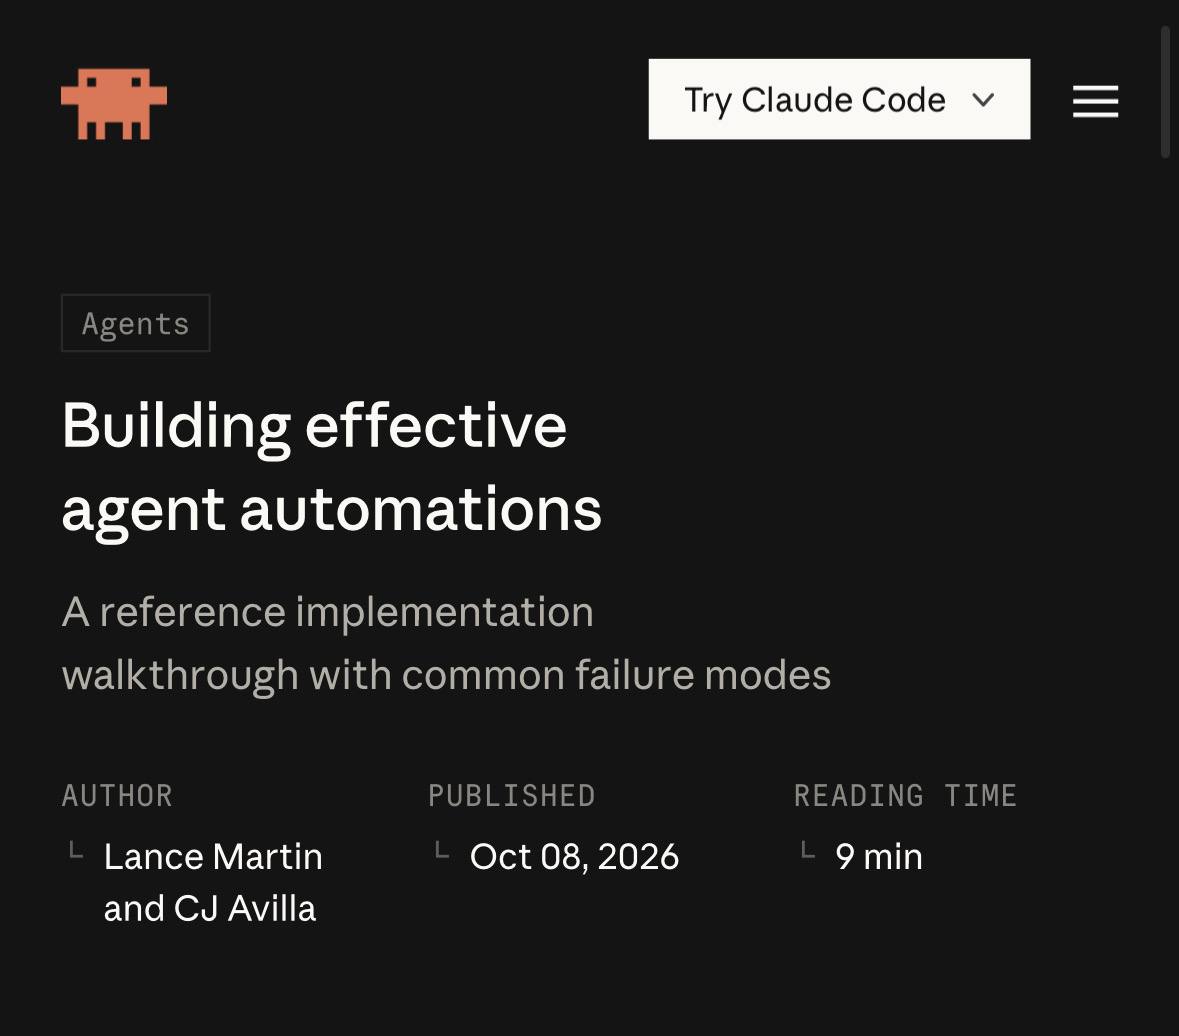Click the corner arrow icon beside 9 min
Viewport: 1179px width, 1036px height.
pyautogui.click(x=808, y=850)
